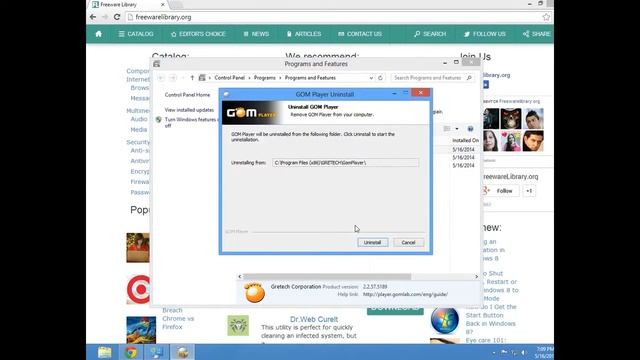Open Turn Windows features on or off
640x360 pixels.
190,122
